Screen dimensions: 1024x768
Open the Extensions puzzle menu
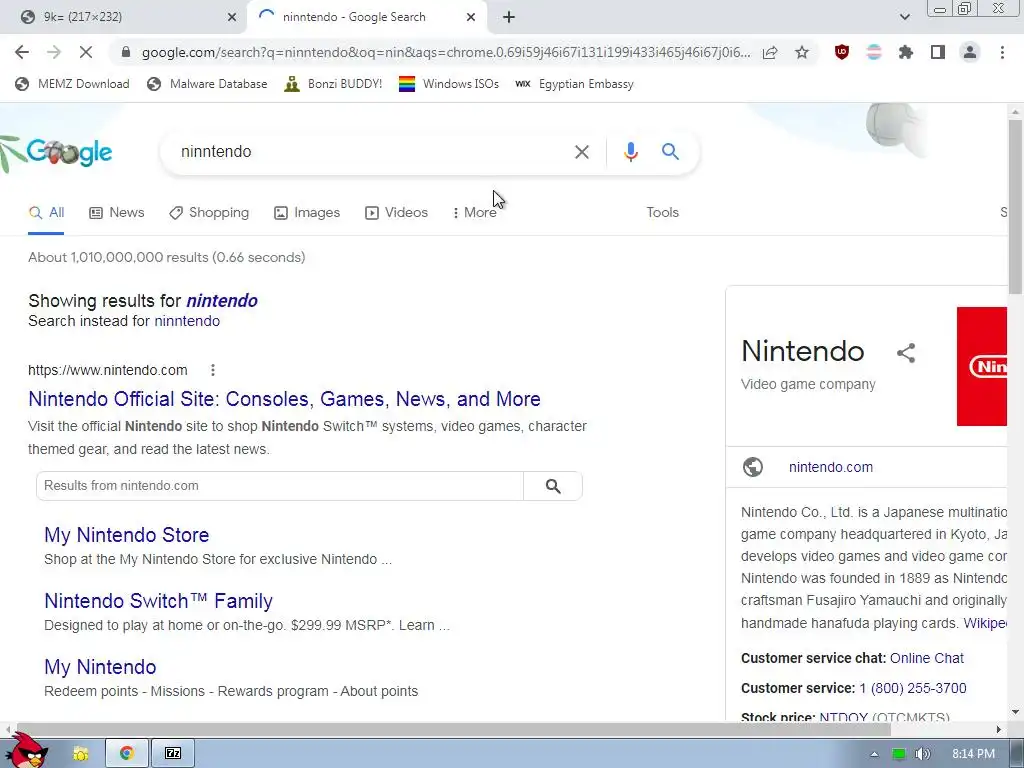pos(906,52)
